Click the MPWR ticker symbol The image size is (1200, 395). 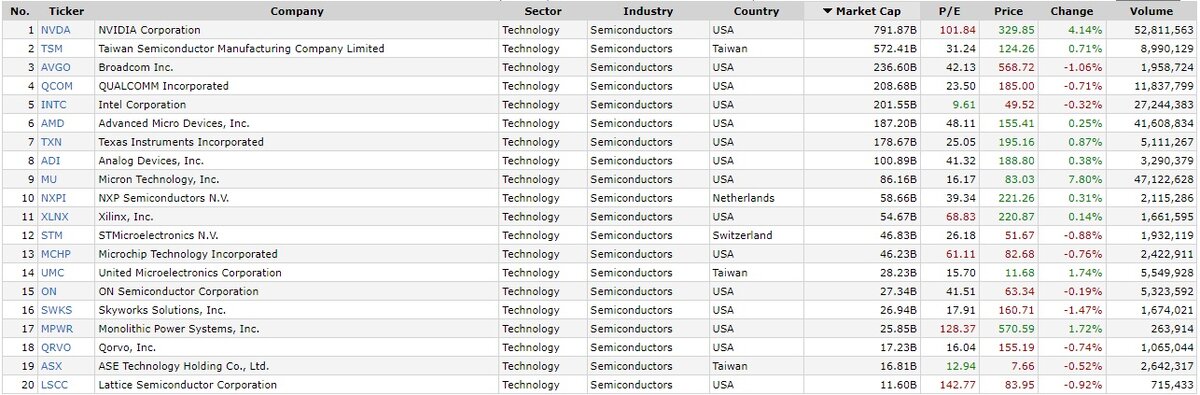57,328
